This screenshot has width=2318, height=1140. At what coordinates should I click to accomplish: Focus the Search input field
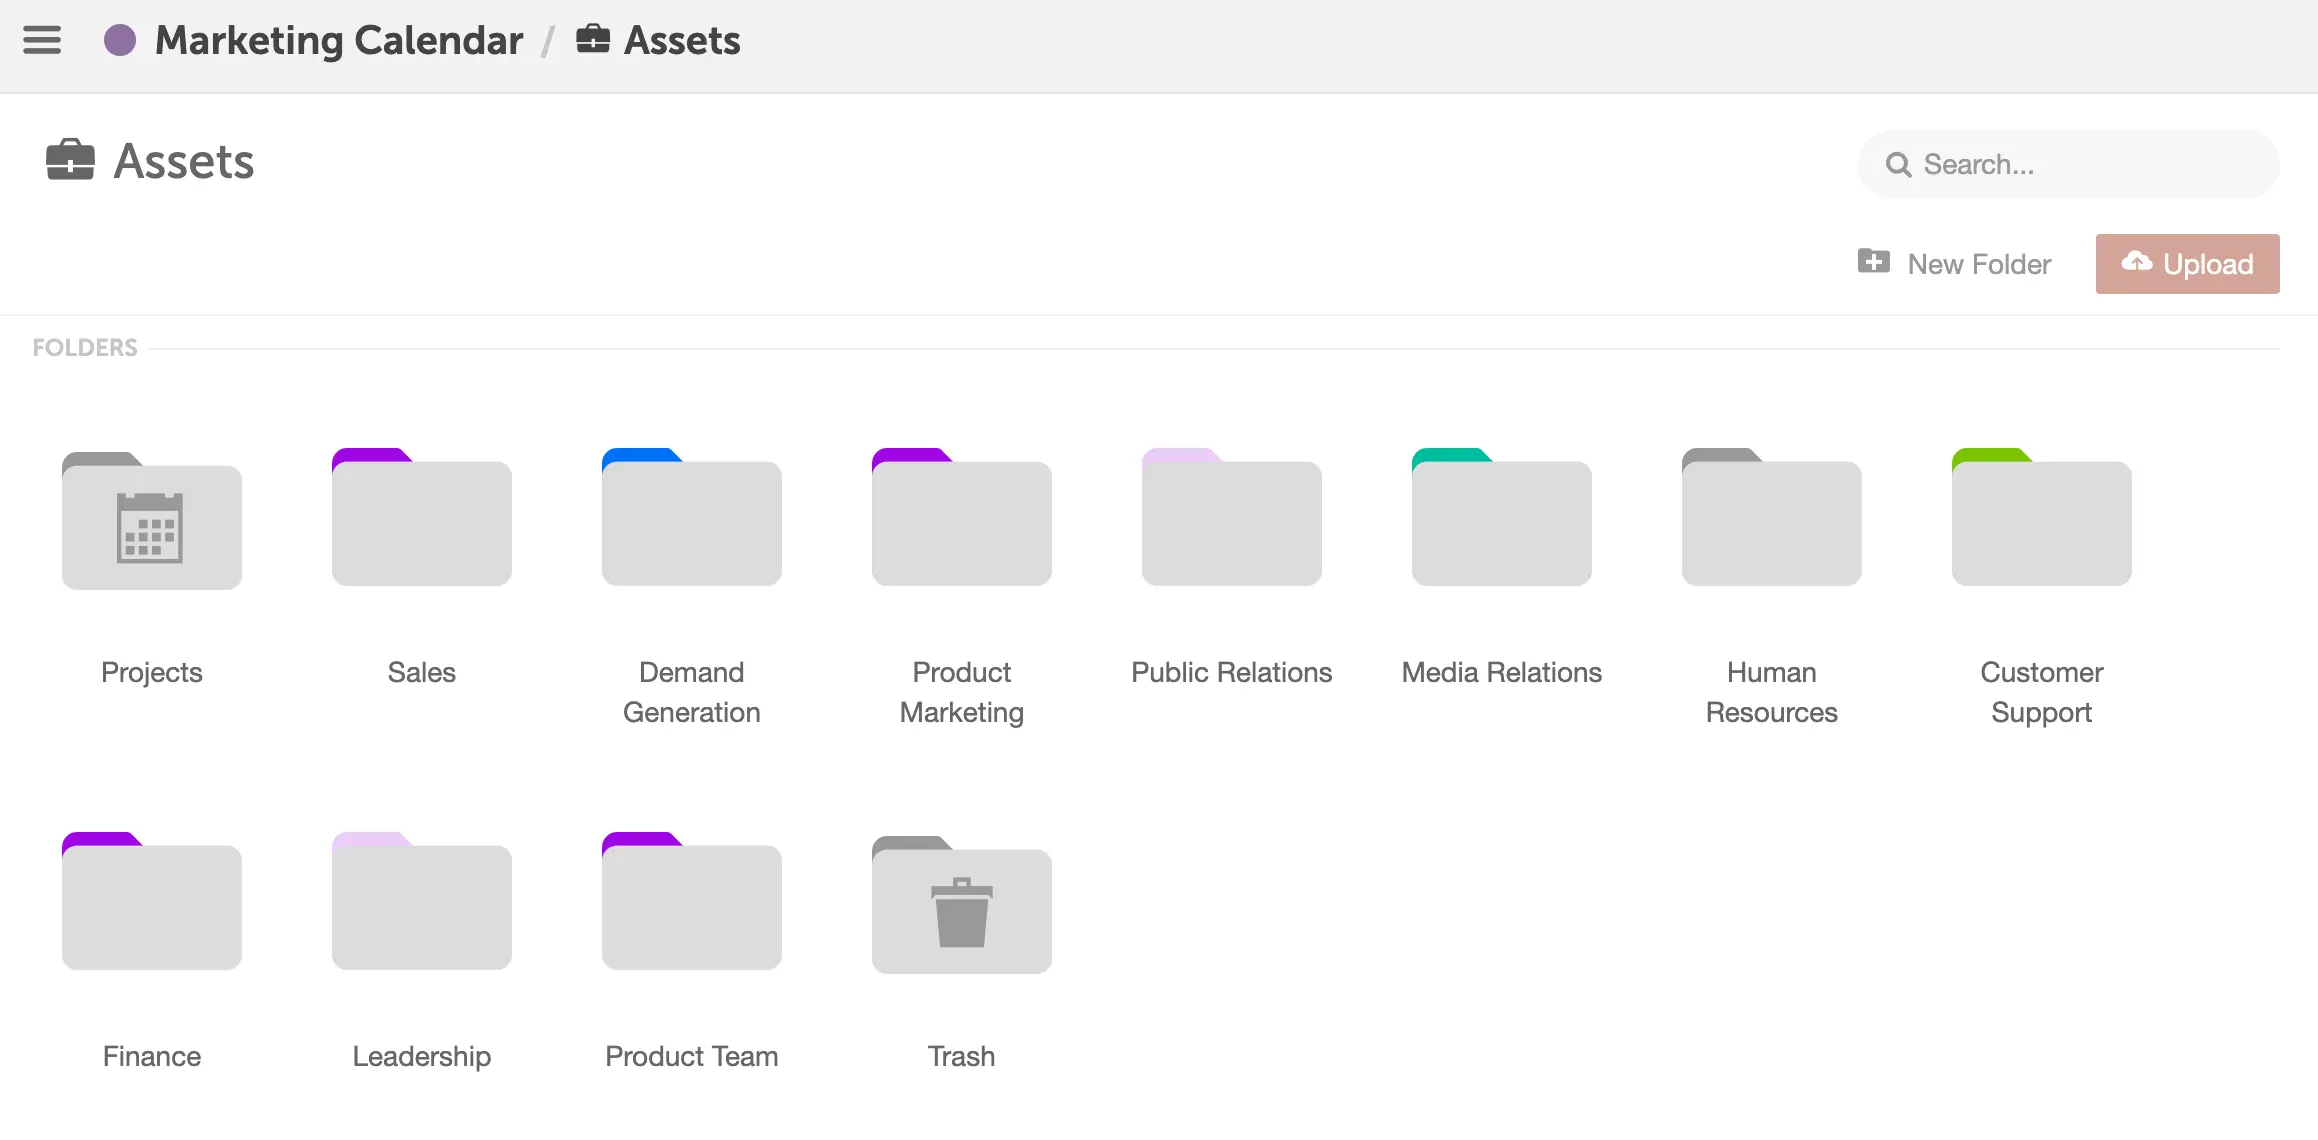[2068, 164]
